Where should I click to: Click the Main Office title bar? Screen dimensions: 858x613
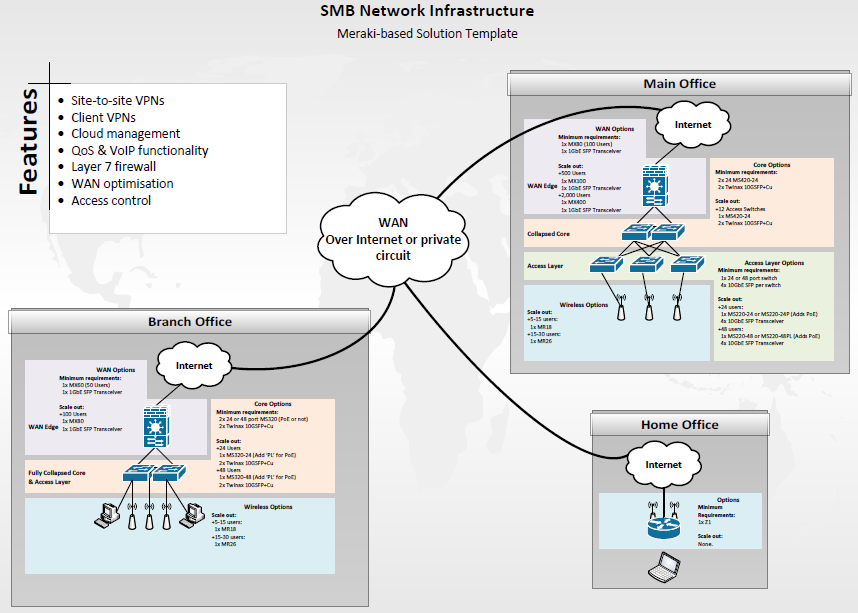(679, 84)
